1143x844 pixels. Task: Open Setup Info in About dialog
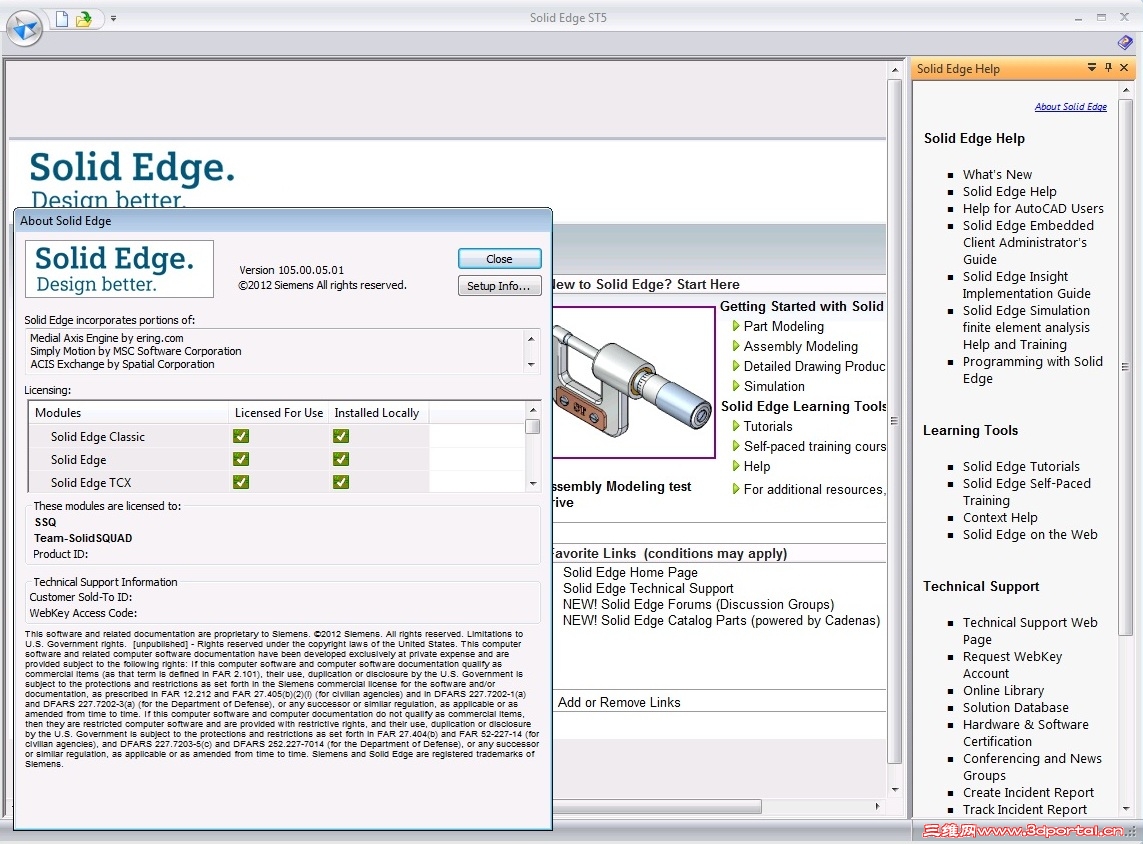(499, 286)
